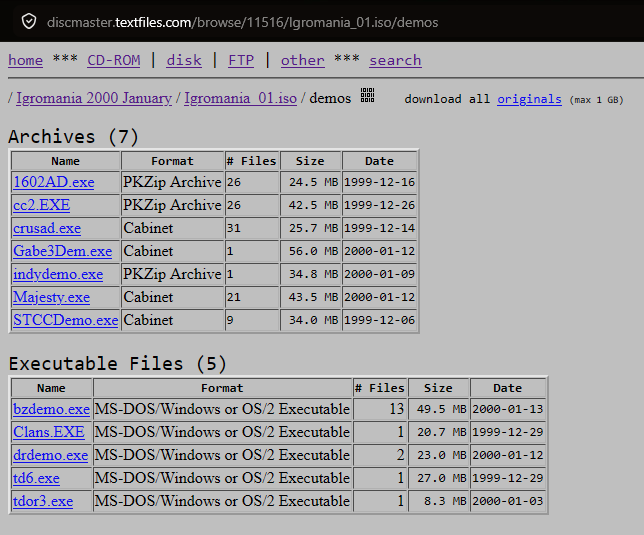Open the Clans.EXE executable link

coord(49,432)
